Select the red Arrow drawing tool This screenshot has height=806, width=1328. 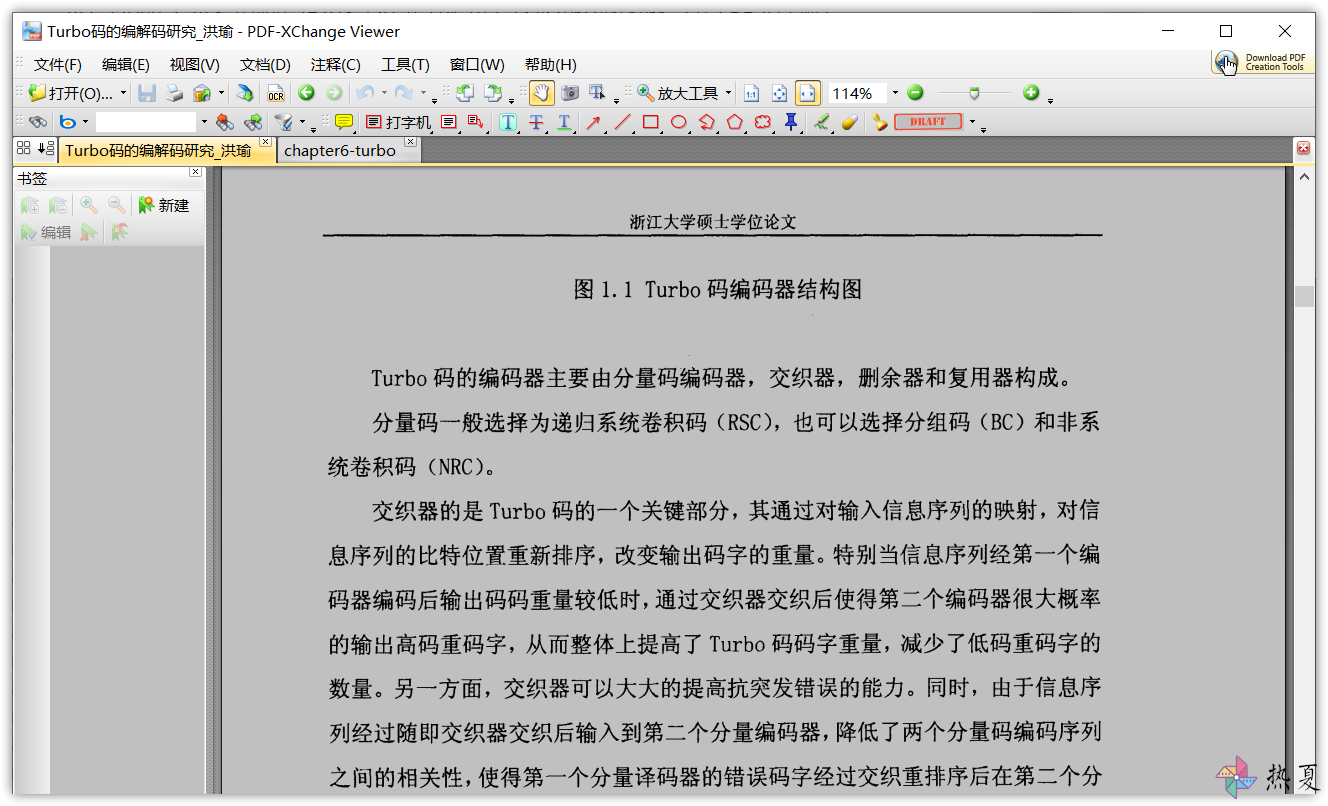tap(594, 122)
